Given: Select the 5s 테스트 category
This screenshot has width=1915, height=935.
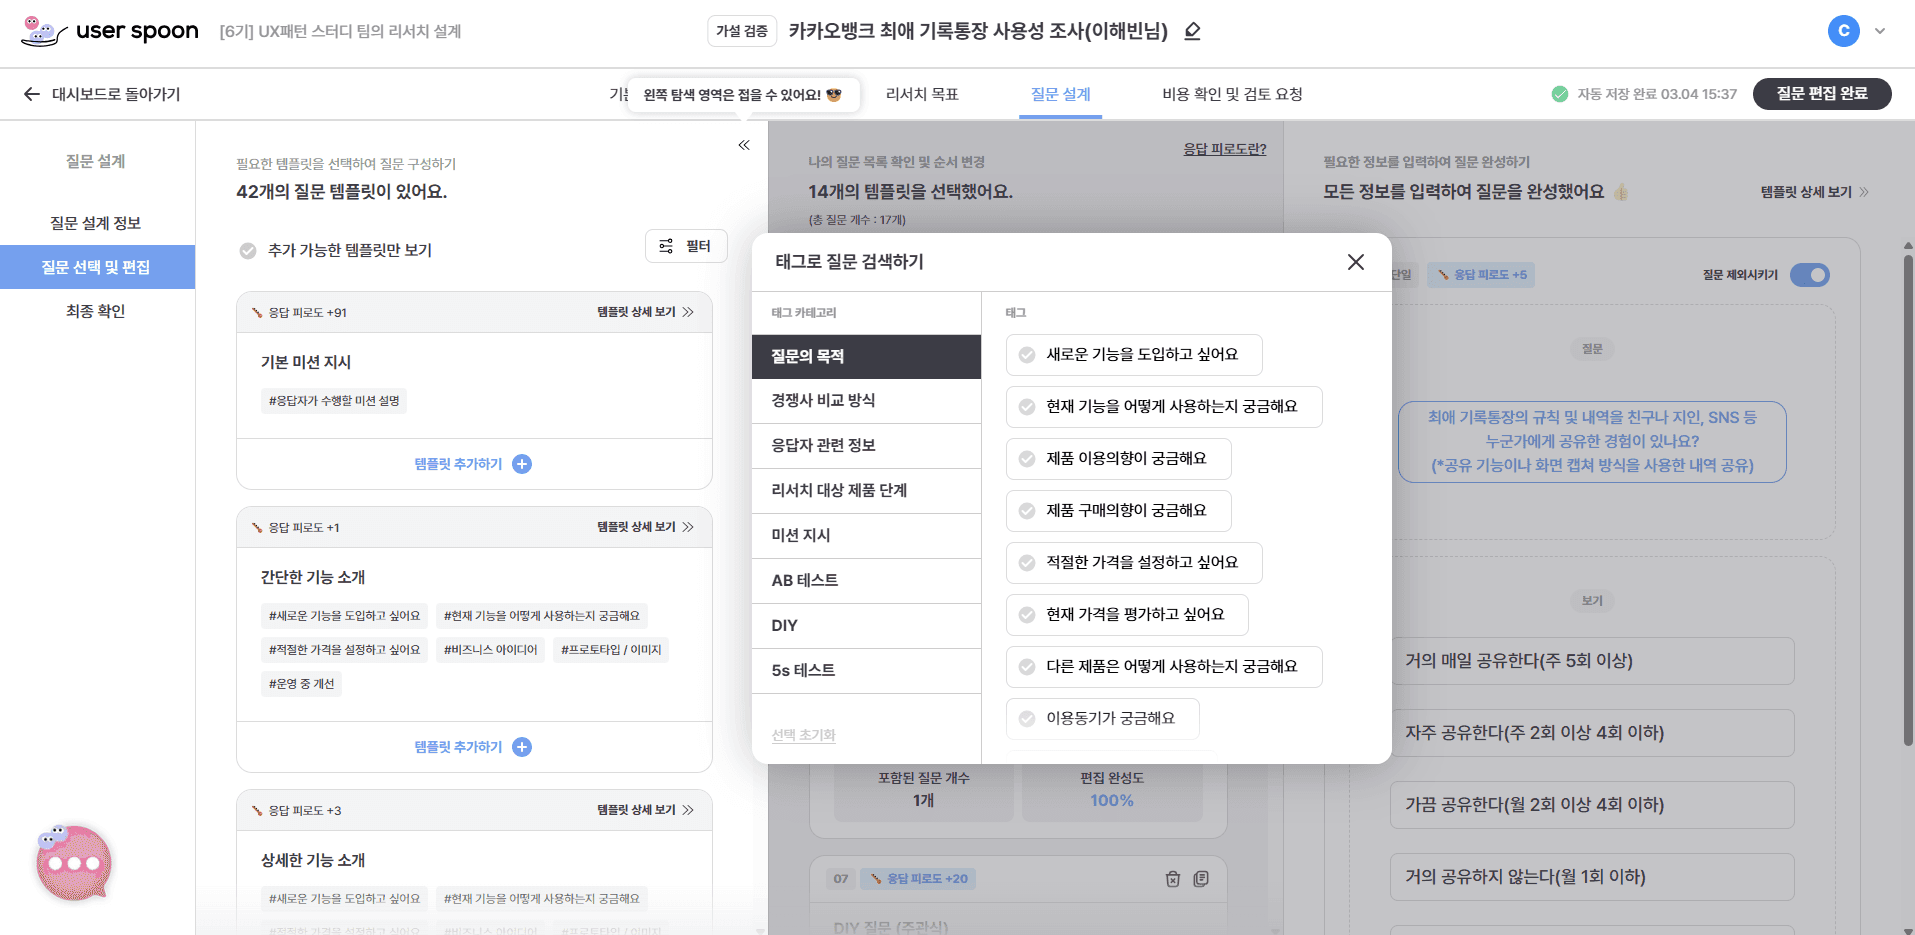Looking at the screenshot, I should coord(866,670).
